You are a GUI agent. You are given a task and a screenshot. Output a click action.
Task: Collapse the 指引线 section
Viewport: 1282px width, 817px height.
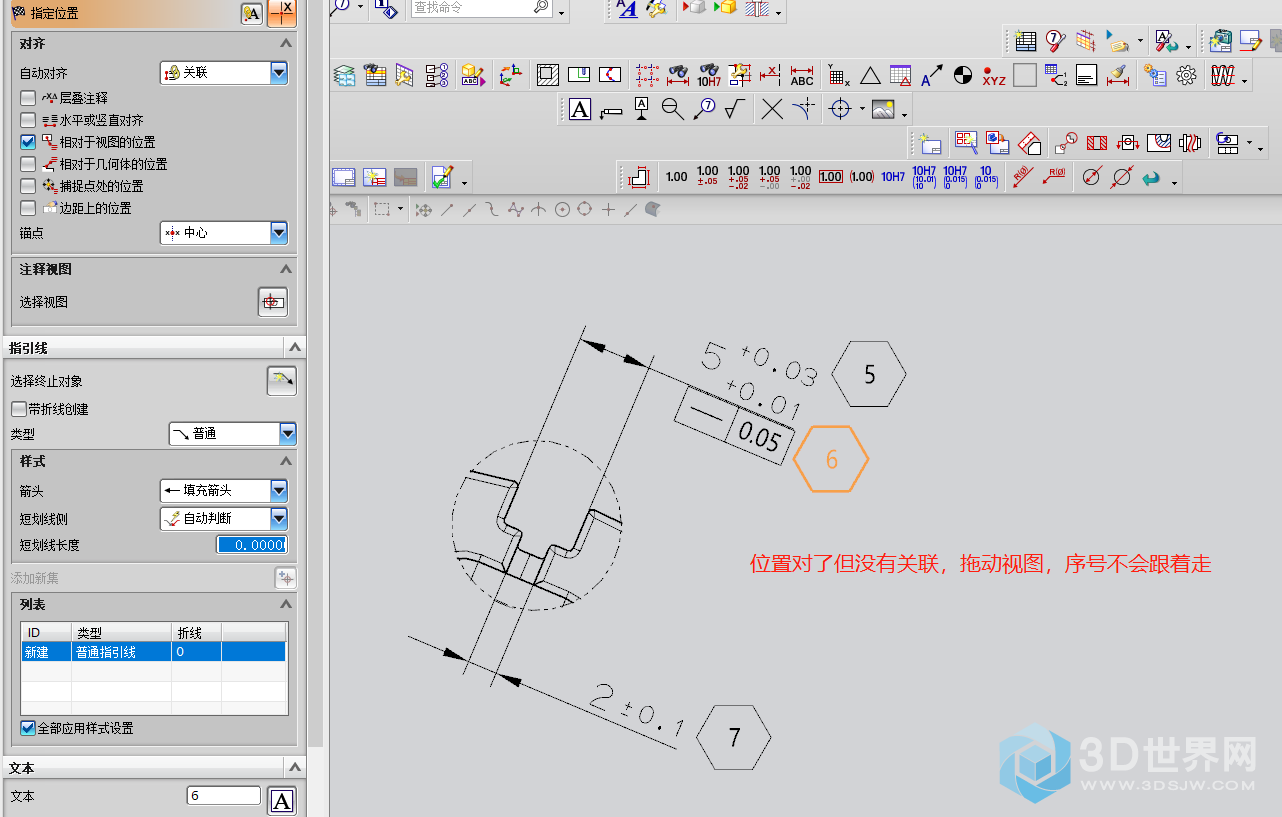(x=295, y=348)
